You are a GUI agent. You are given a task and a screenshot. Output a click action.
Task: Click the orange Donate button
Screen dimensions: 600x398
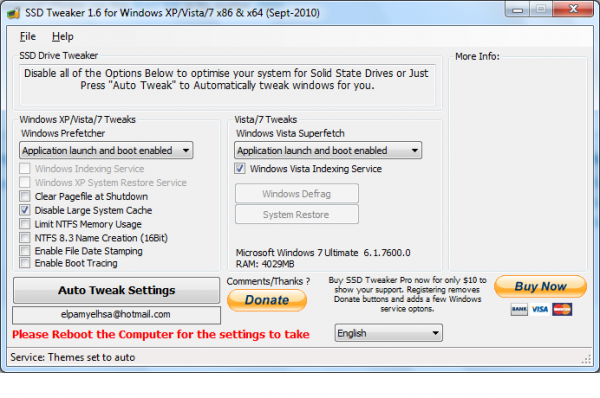[x=267, y=300]
